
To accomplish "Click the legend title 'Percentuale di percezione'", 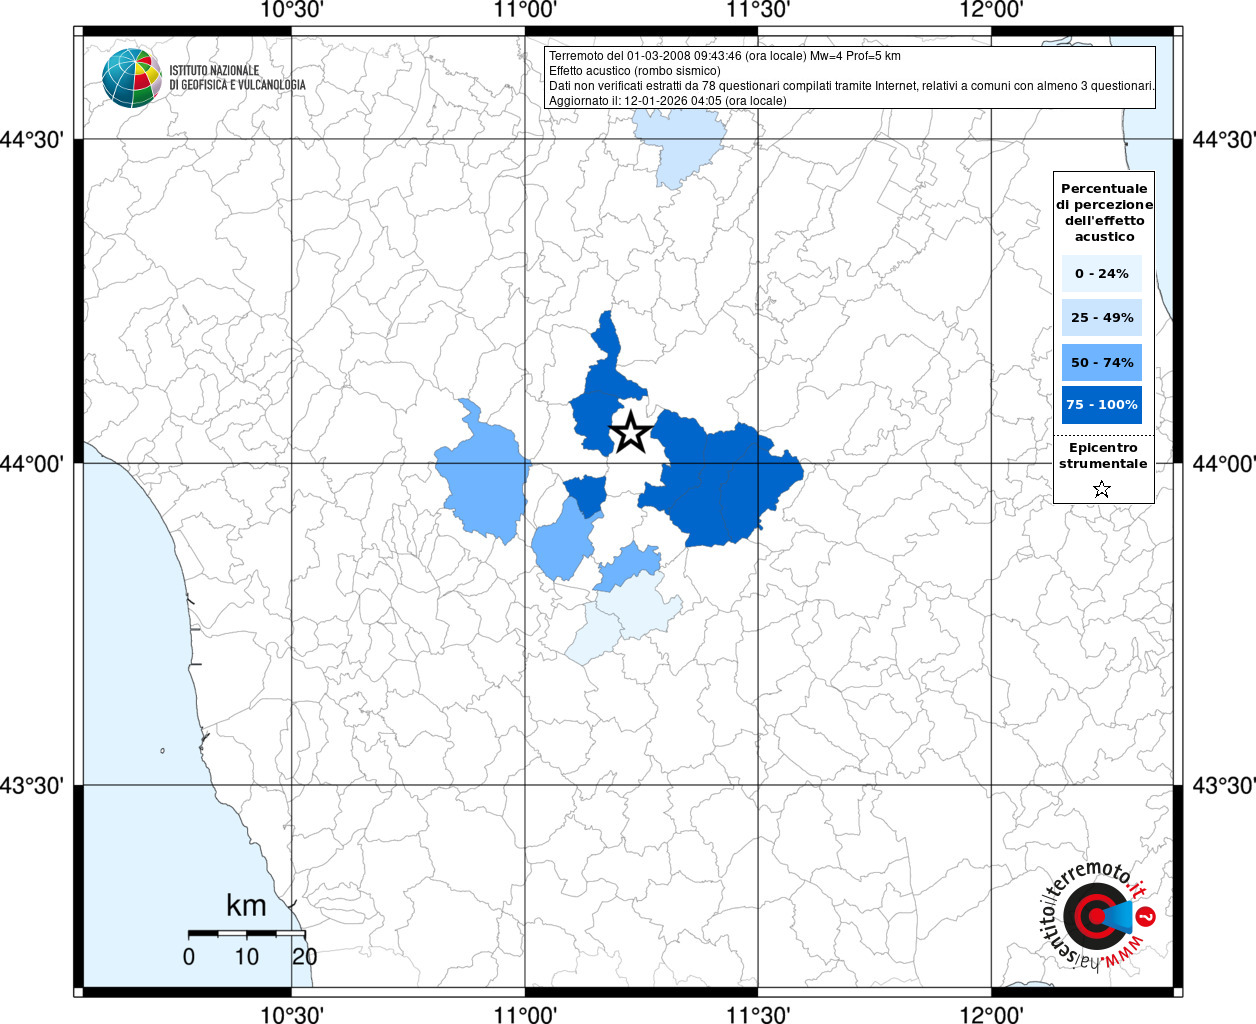I will tap(1104, 212).
